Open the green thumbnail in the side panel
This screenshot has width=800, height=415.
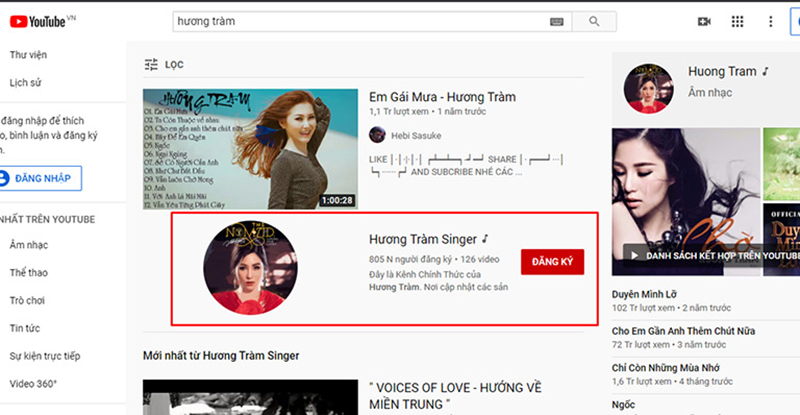782,164
